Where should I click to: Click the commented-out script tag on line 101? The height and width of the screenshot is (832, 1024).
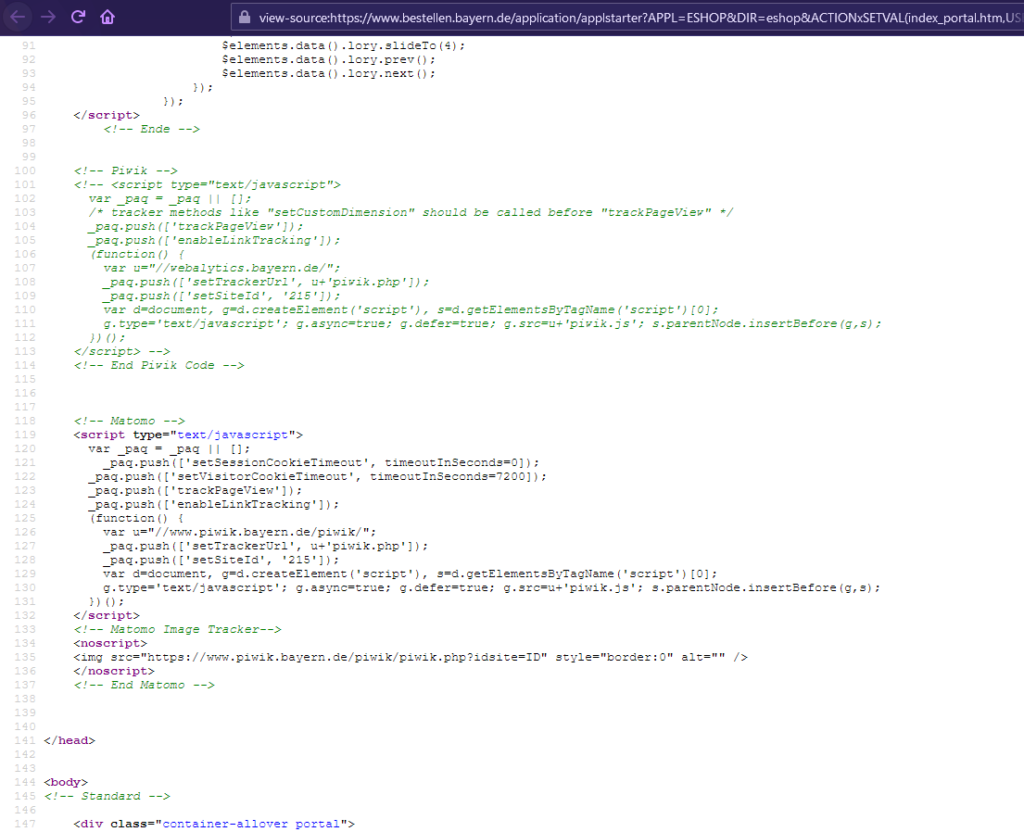tap(207, 185)
